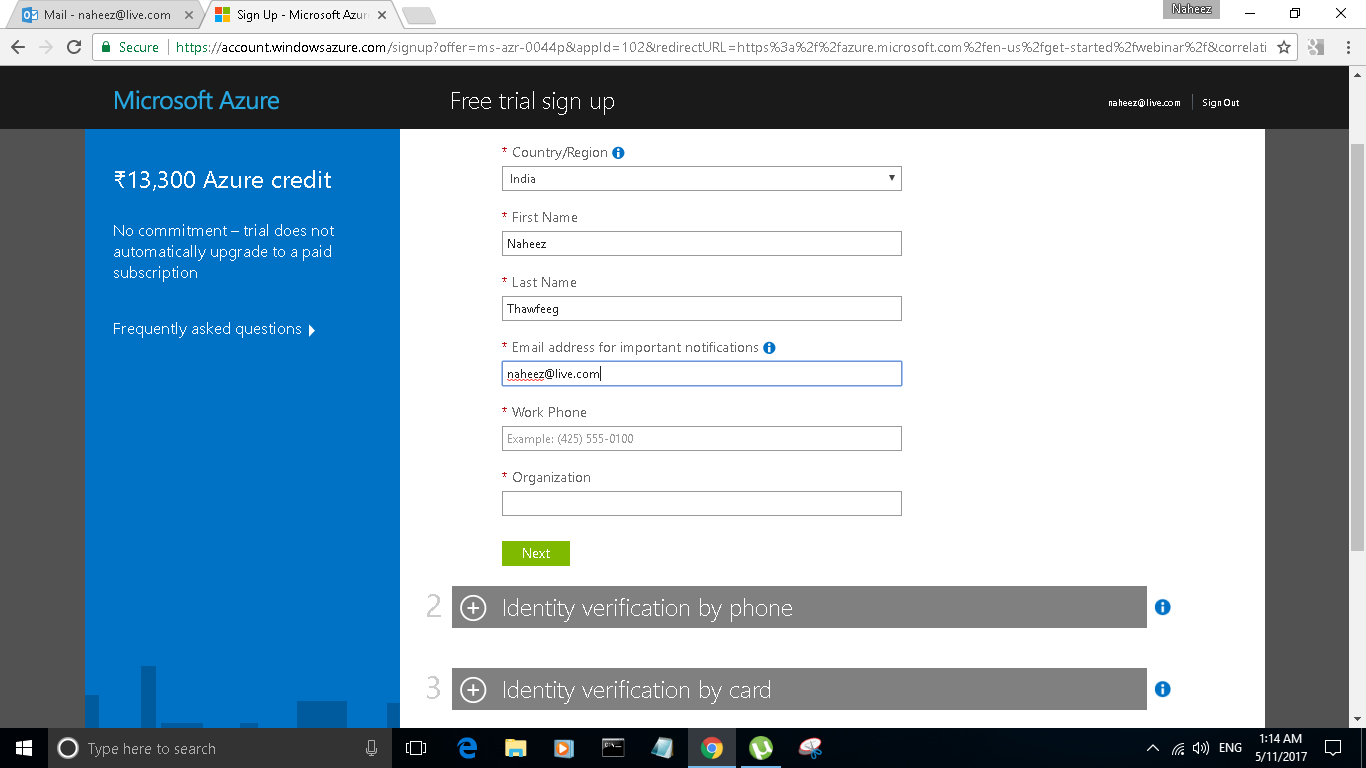Click the green Next button
The width and height of the screenshot is (1366, 768).
[536, 553]
